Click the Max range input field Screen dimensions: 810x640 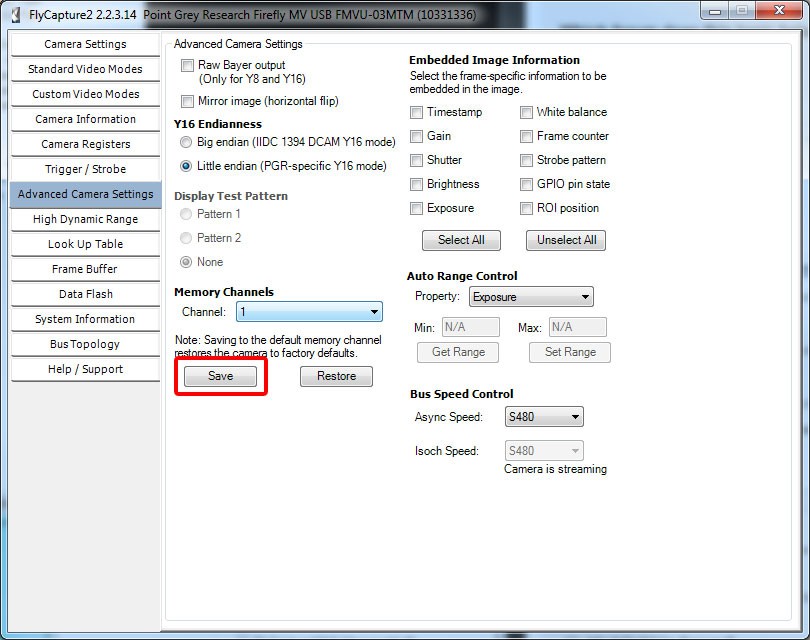(578, 327)
